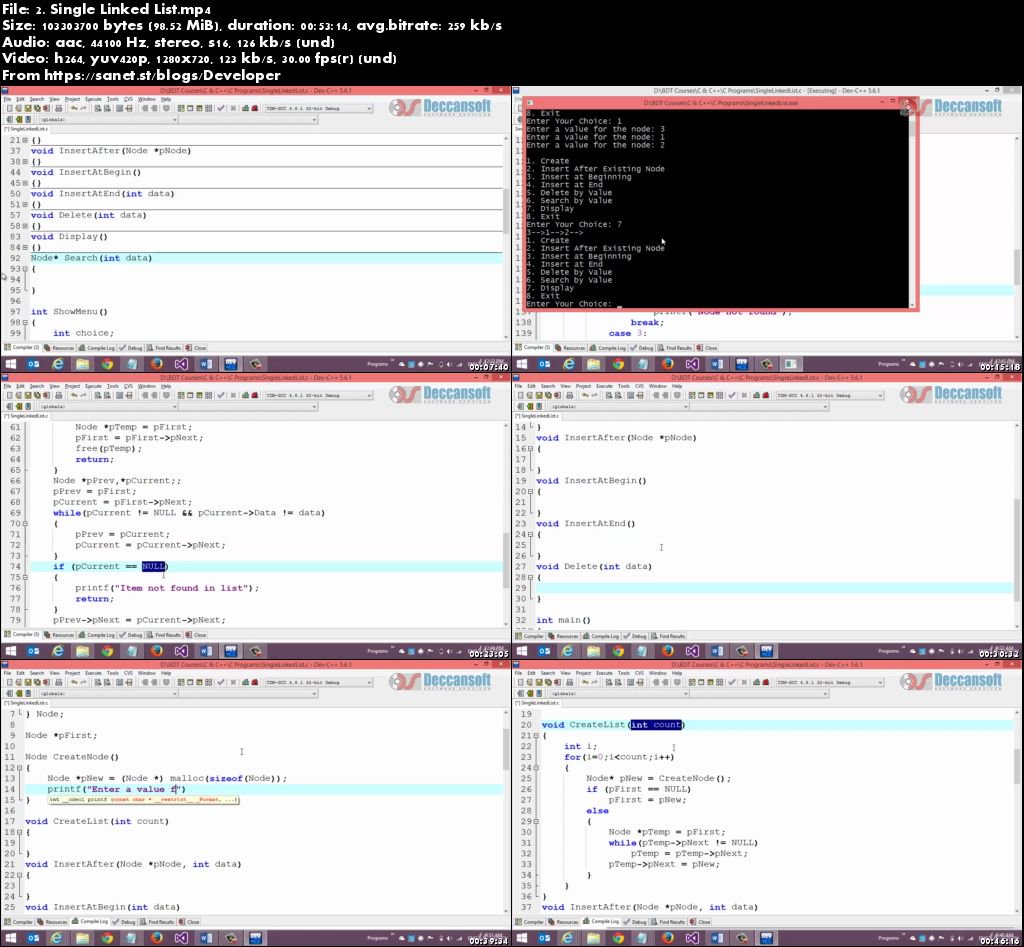Click Windows Start button in the 00:07:40 frame
This screenshot has width=1024, height=947.
point(10,364)
